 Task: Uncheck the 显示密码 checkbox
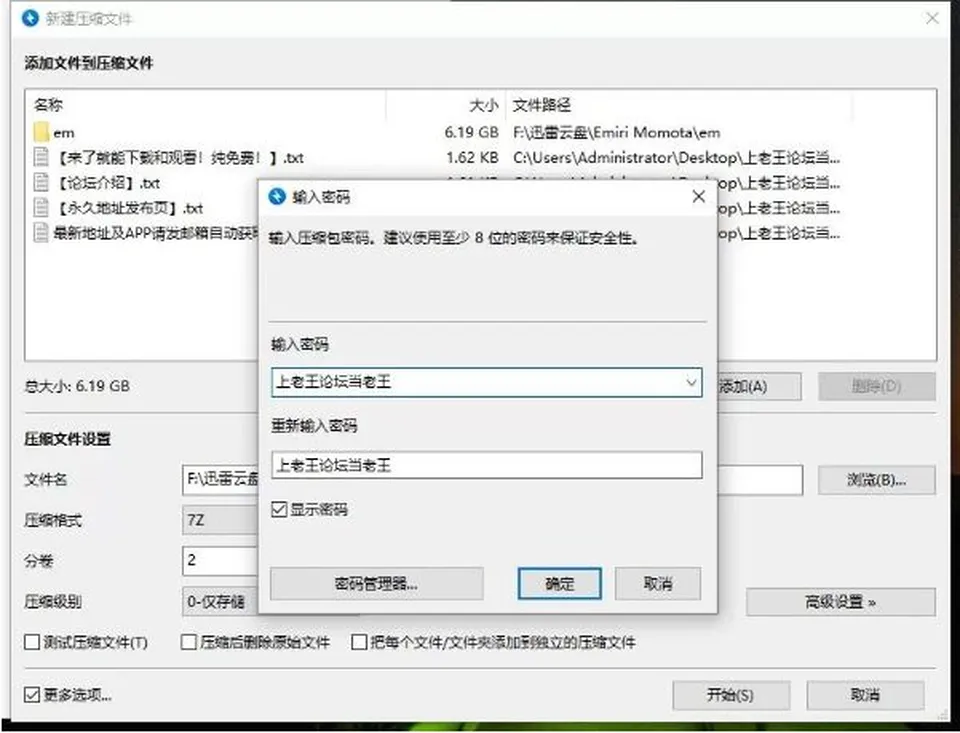click(x=279, y=509)
